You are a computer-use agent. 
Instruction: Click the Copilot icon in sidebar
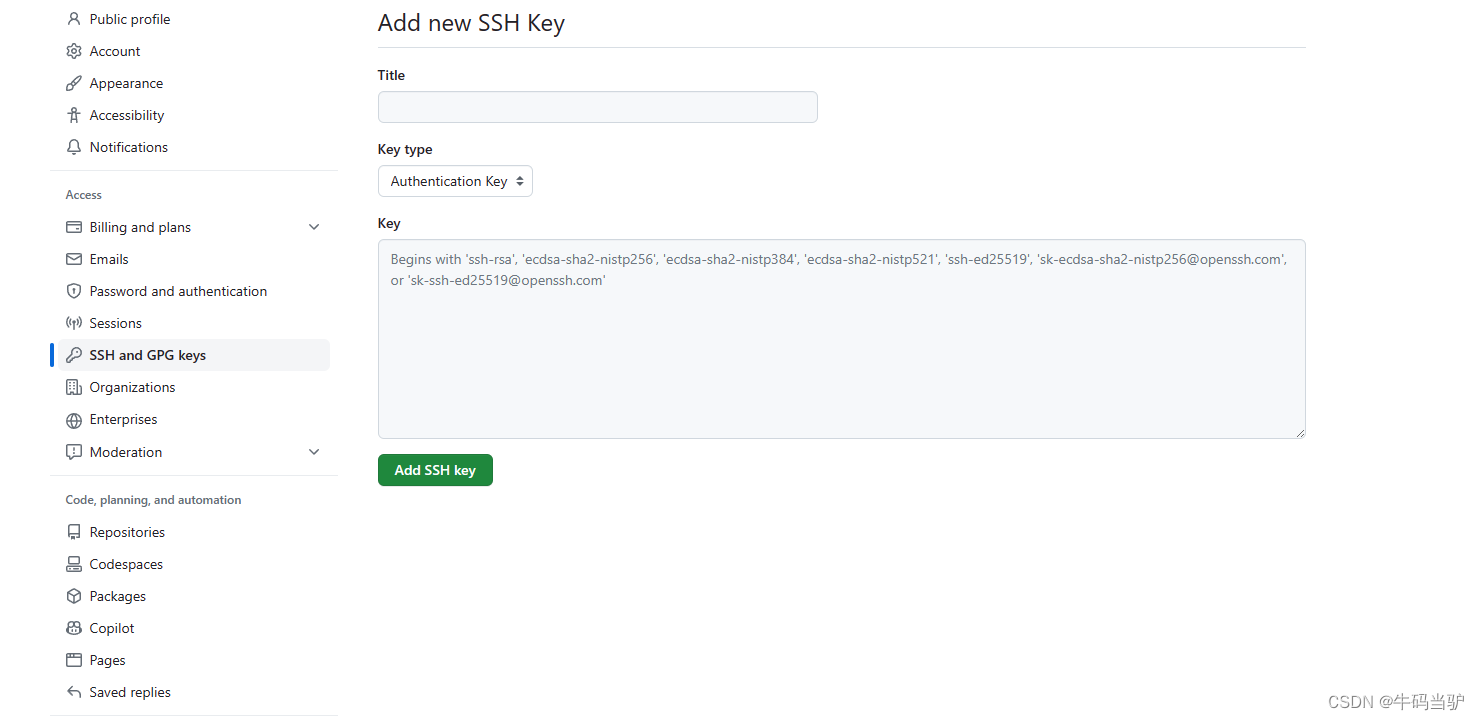coord(74,628)
